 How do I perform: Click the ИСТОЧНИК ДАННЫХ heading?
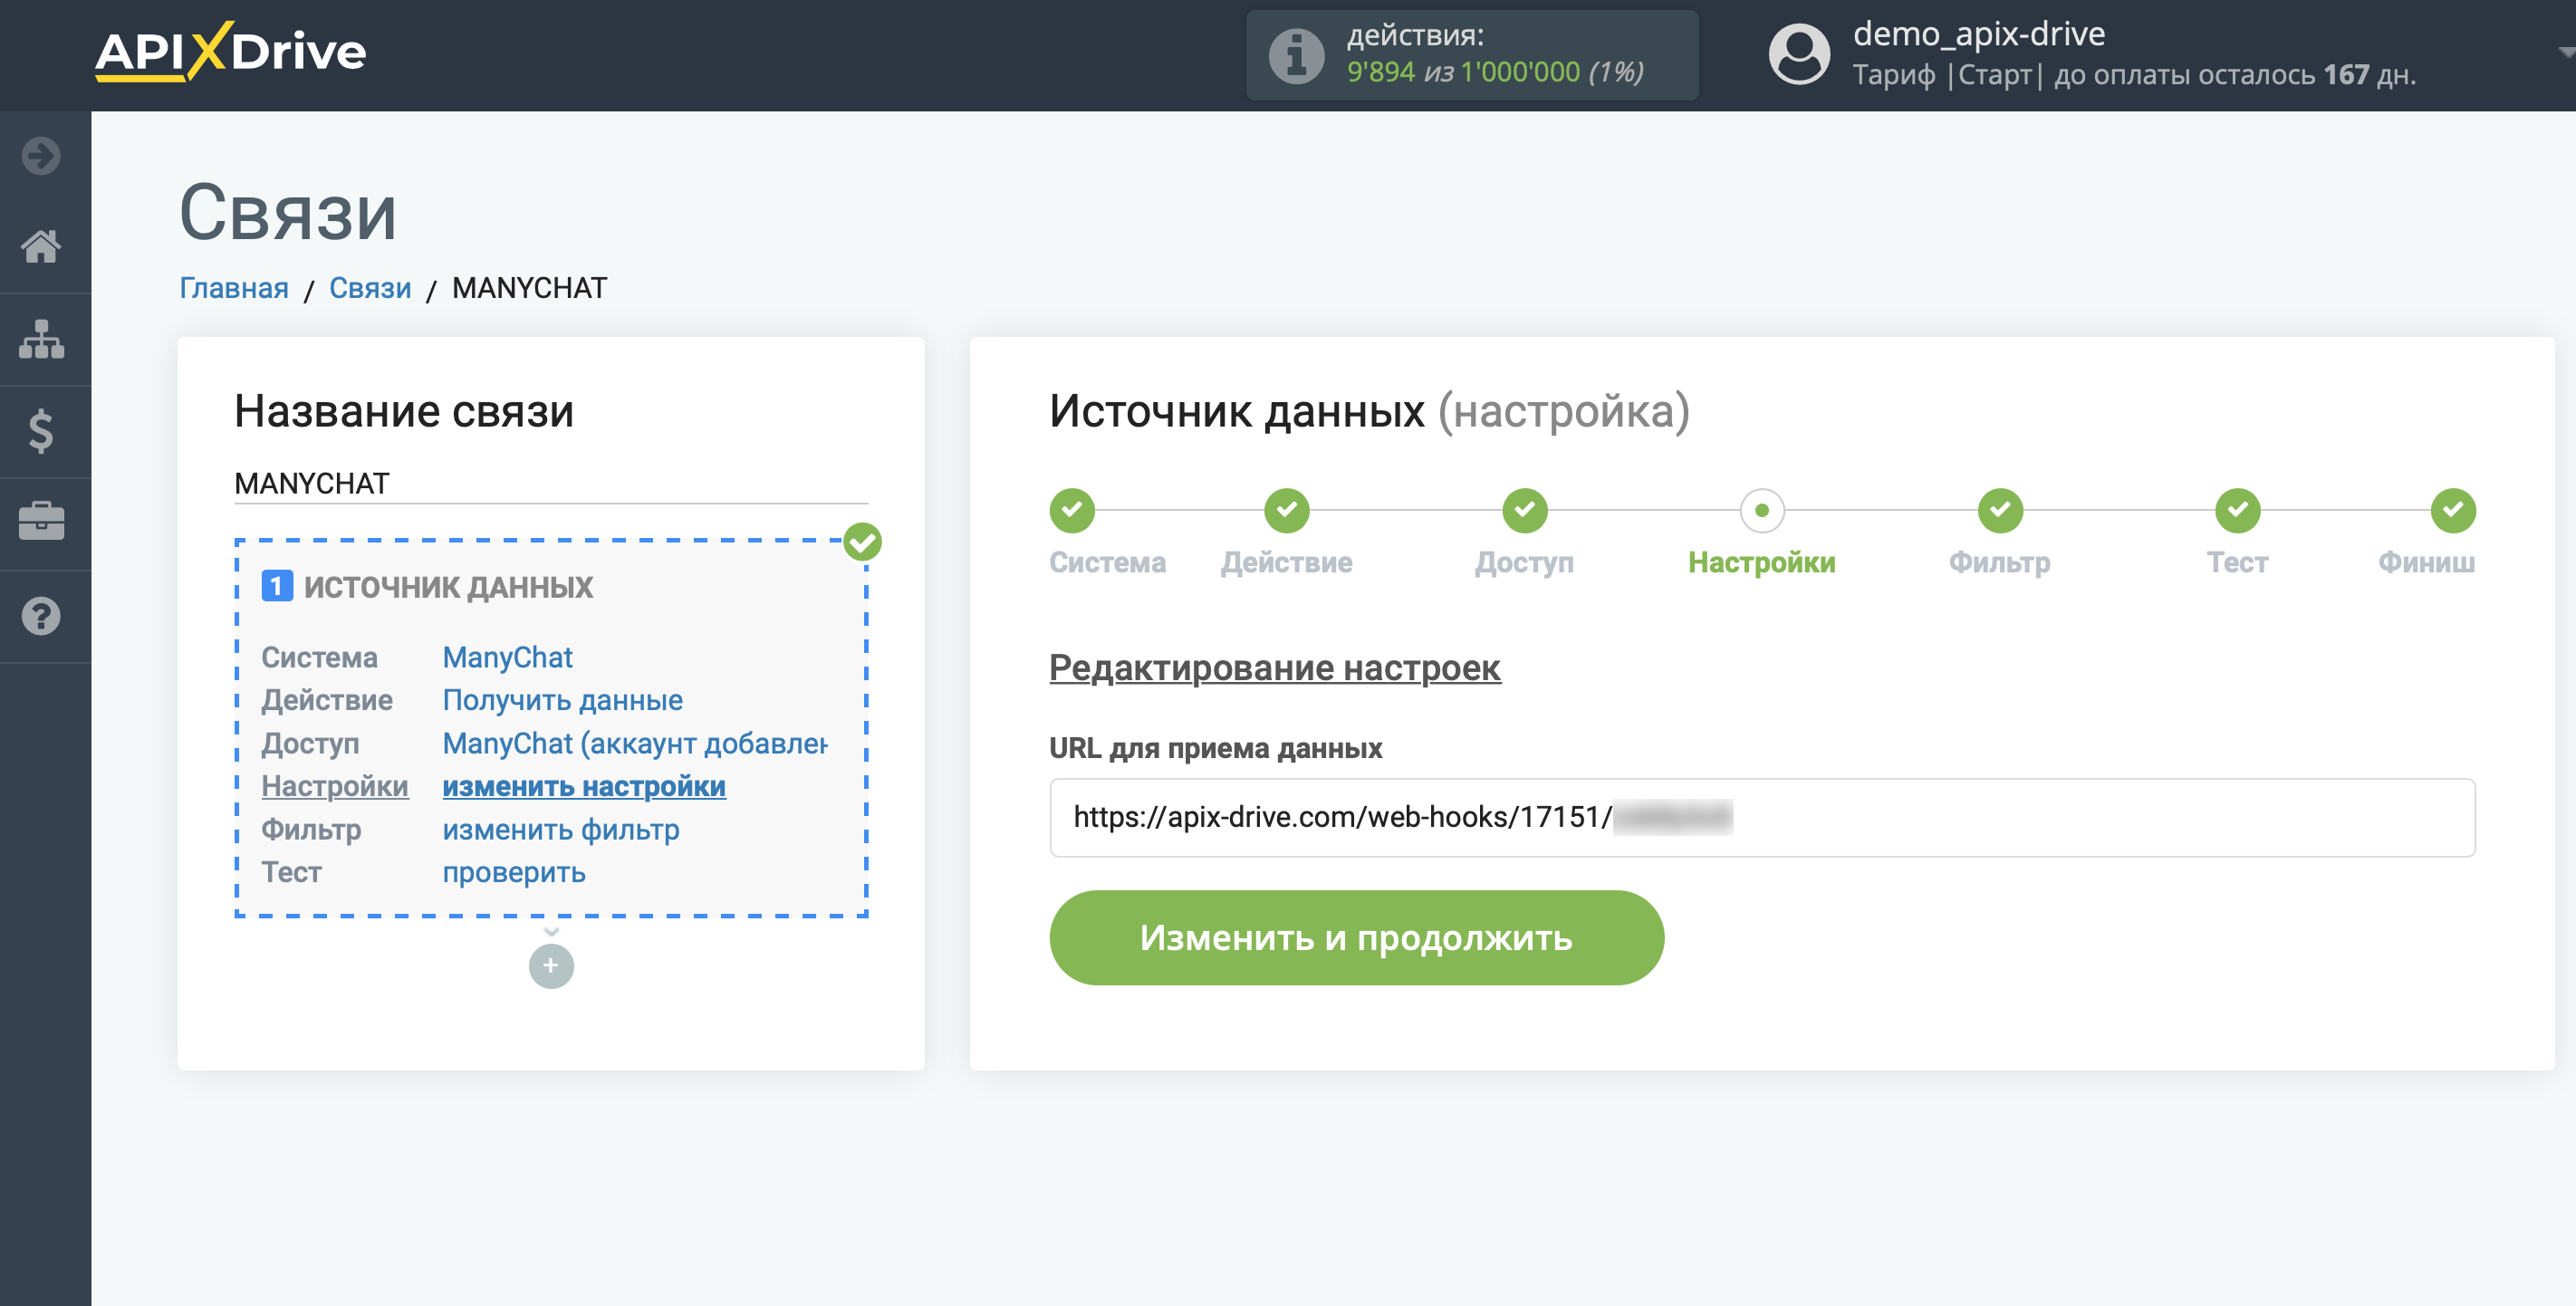coord(448,587)
